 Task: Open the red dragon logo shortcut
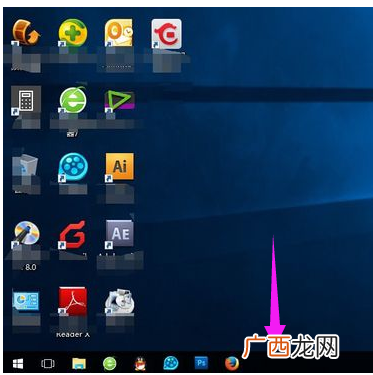(166, 34)
